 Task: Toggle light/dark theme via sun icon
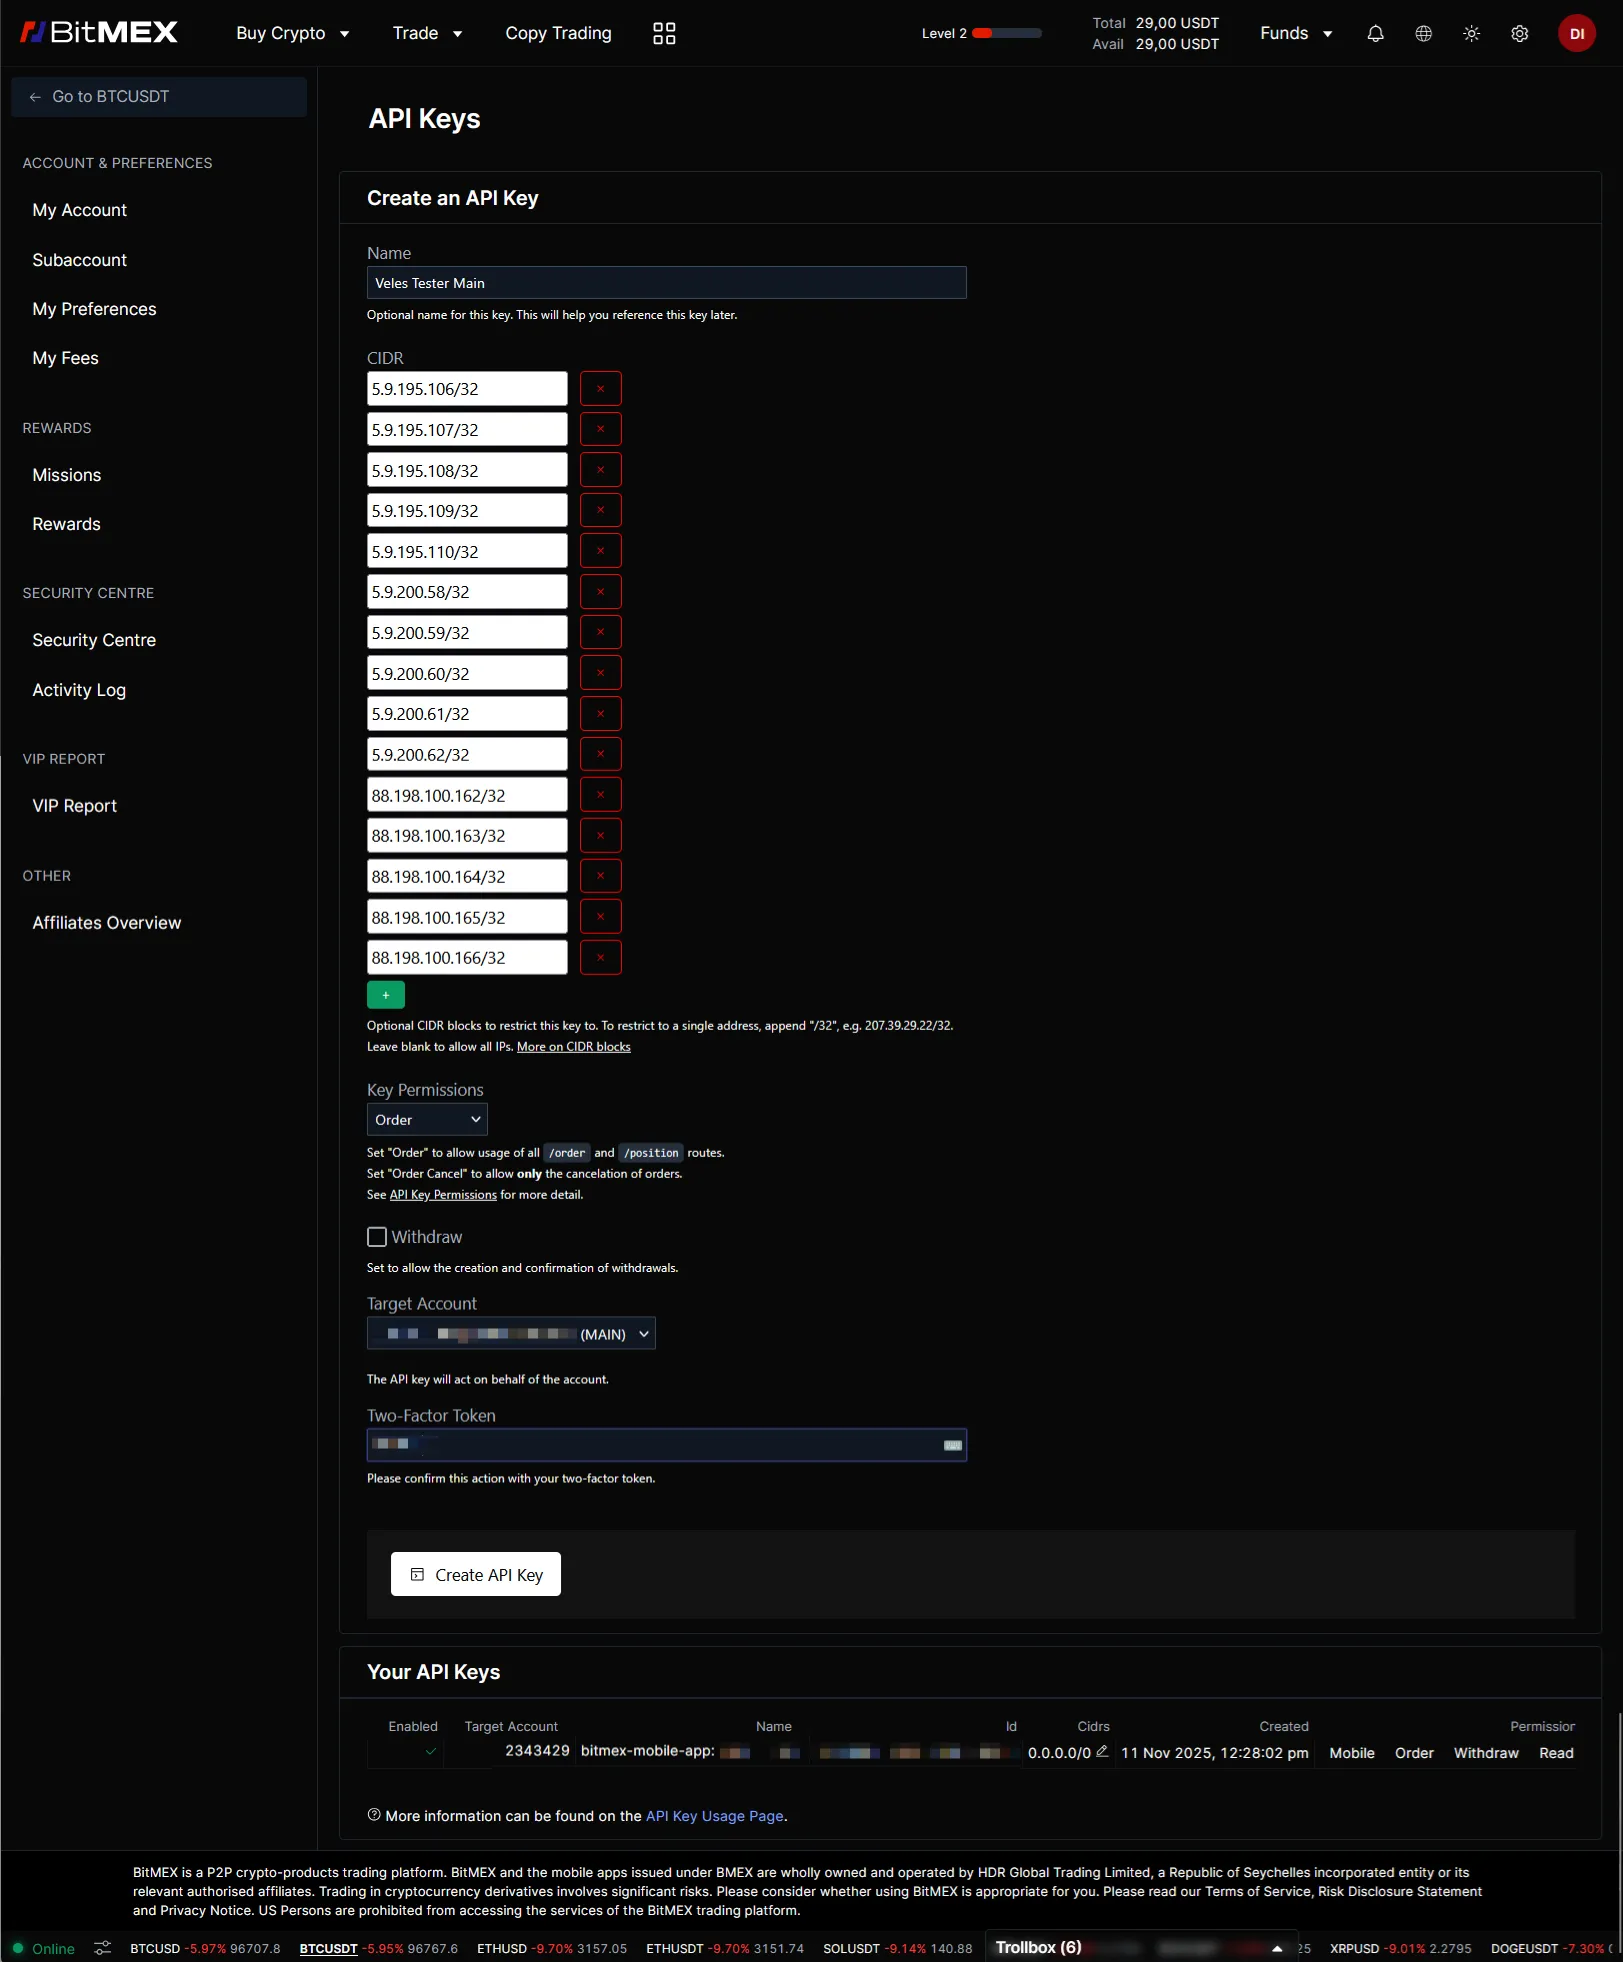click(1471, 33)
